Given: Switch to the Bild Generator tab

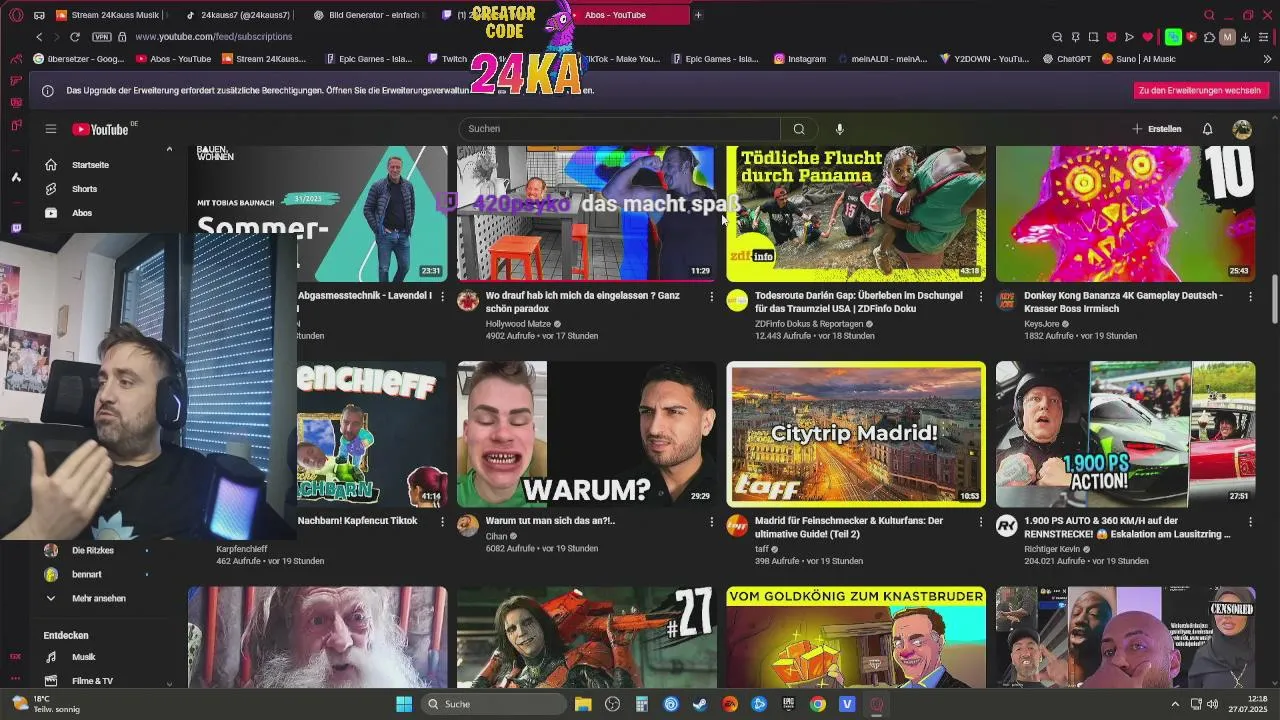Looking at the screenshot, I should point(368,15).
